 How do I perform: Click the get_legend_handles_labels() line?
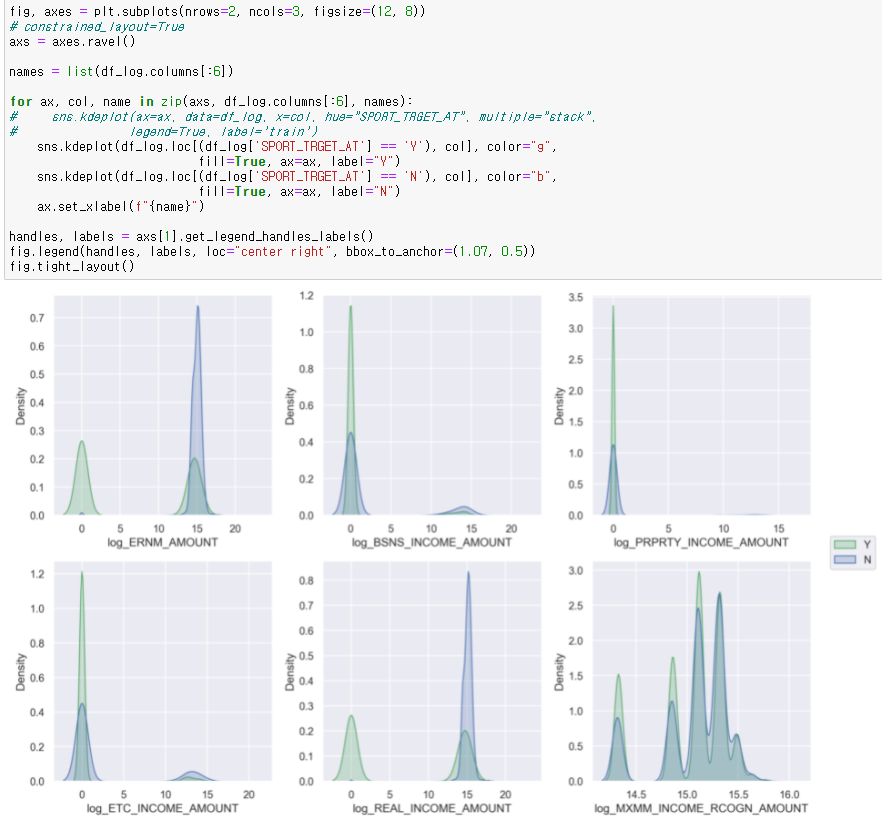(191, 237)
